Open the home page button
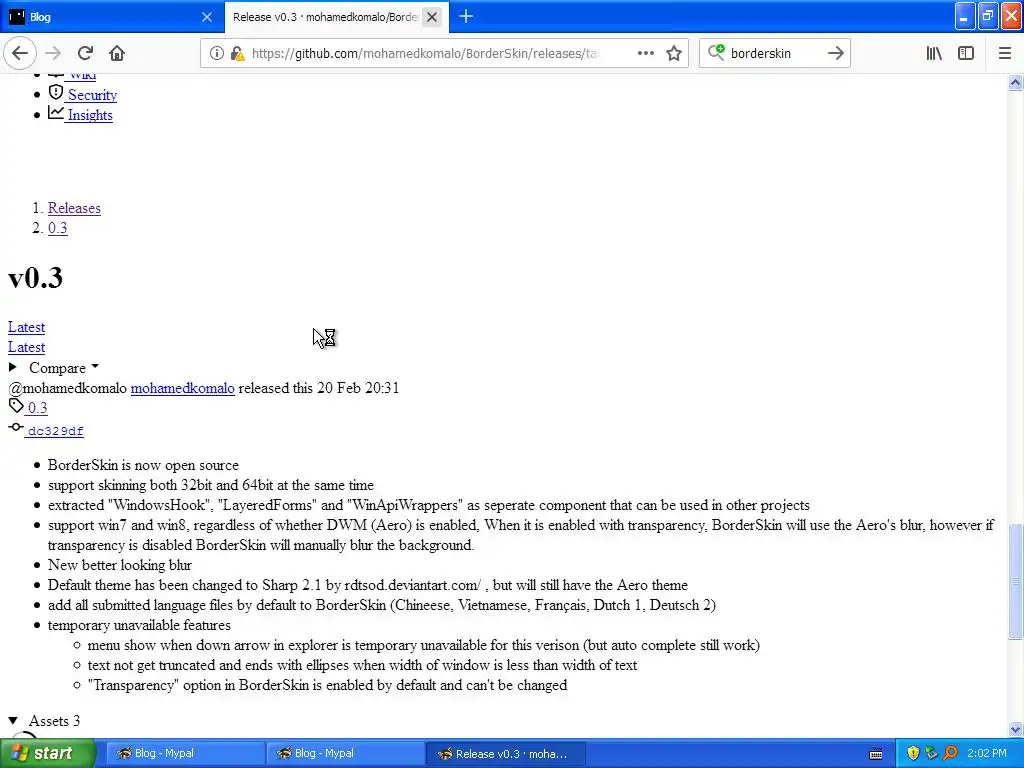Image resolution: width=1024 pixels, height=768 pixels. point(117,53)
